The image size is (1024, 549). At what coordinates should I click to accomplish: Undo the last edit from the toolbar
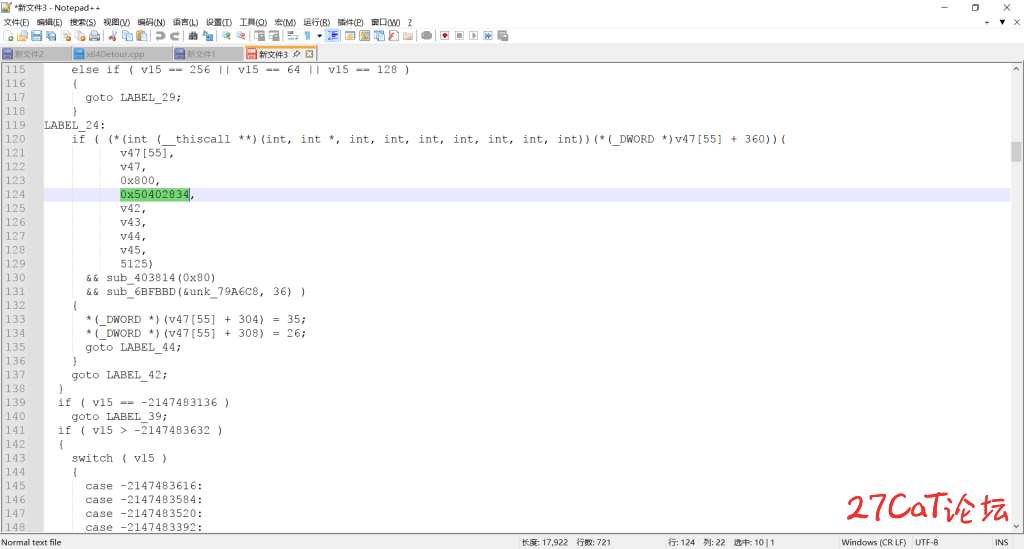(x=160, y=36)
